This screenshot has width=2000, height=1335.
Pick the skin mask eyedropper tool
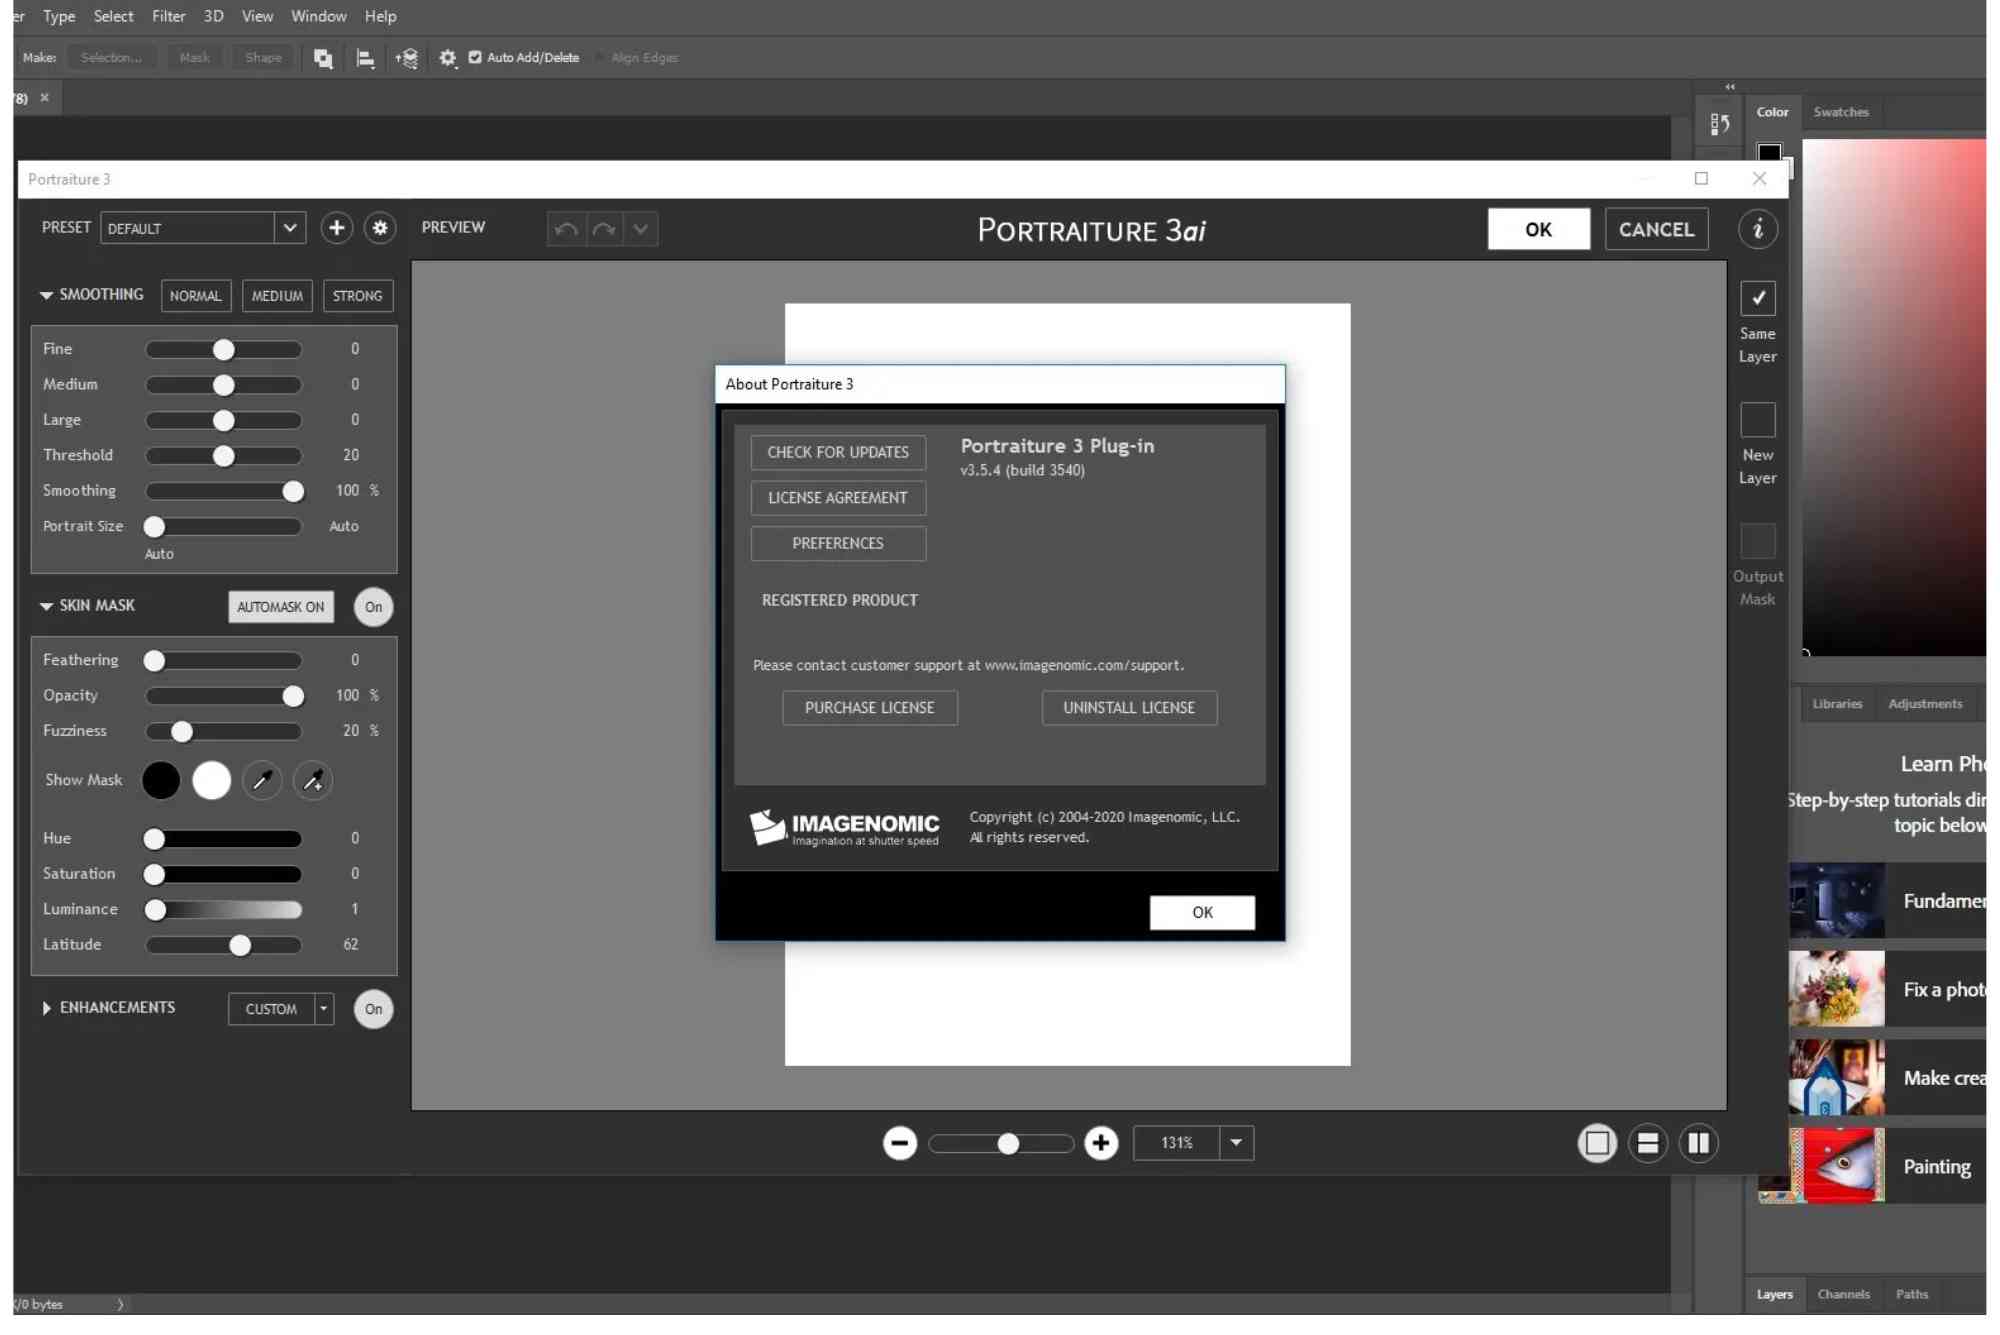pyautogui.click(x=262, y=781)
